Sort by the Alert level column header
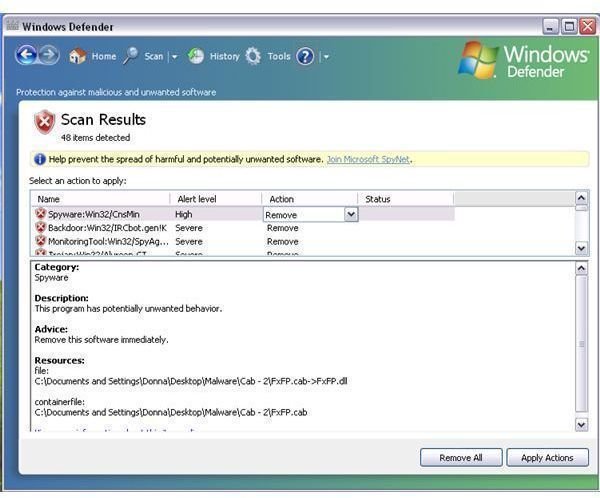 tap(216, 199)
